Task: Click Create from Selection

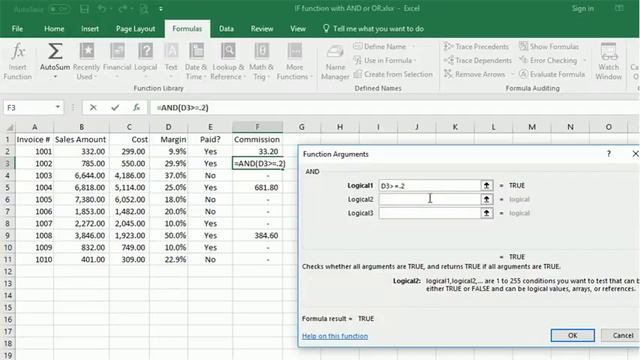Action: [393, 74]
